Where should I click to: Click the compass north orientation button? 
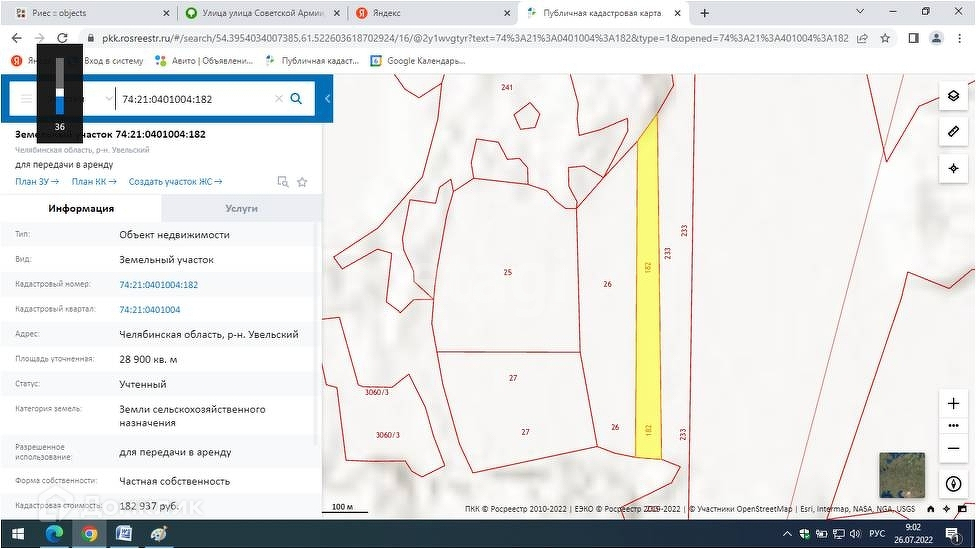click(953, 484)
